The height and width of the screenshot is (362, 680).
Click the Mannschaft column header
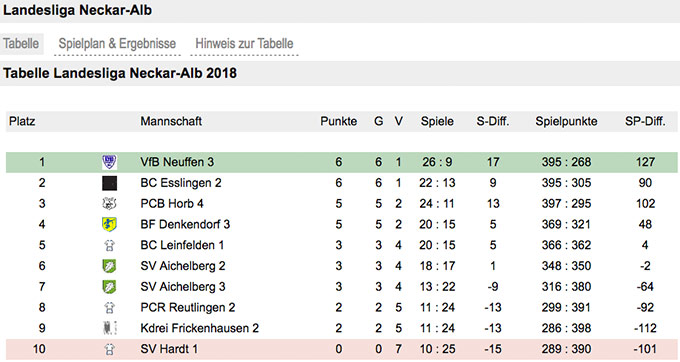click(171, 121)
